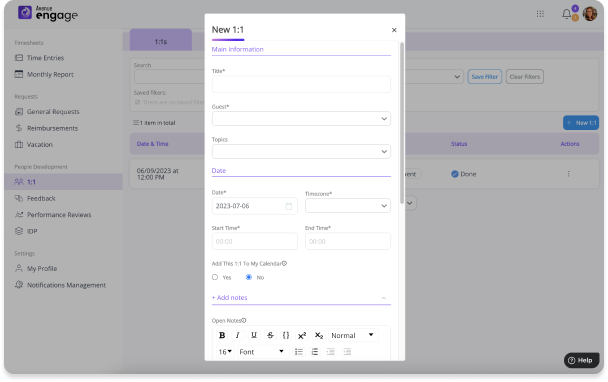Open Monthly Report in the sidebar

pos(50,74)
